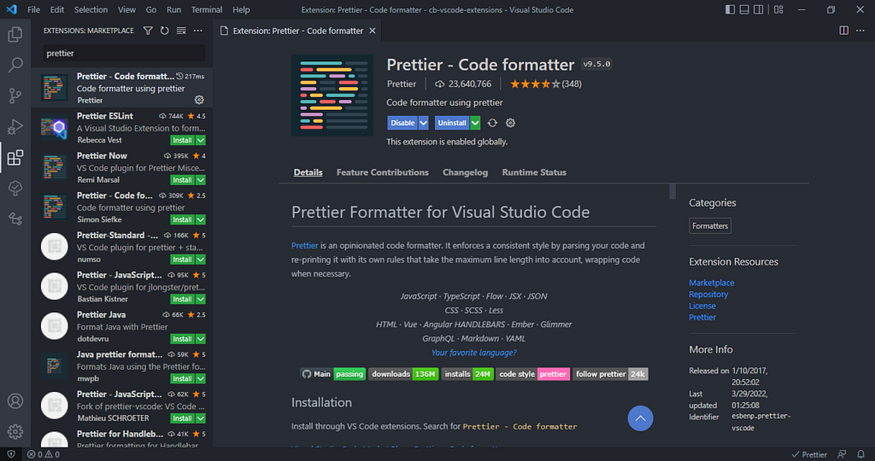Open Disable dropdown arrow
The height and width of the screenshot is (461, 875).
coord(424,123)
